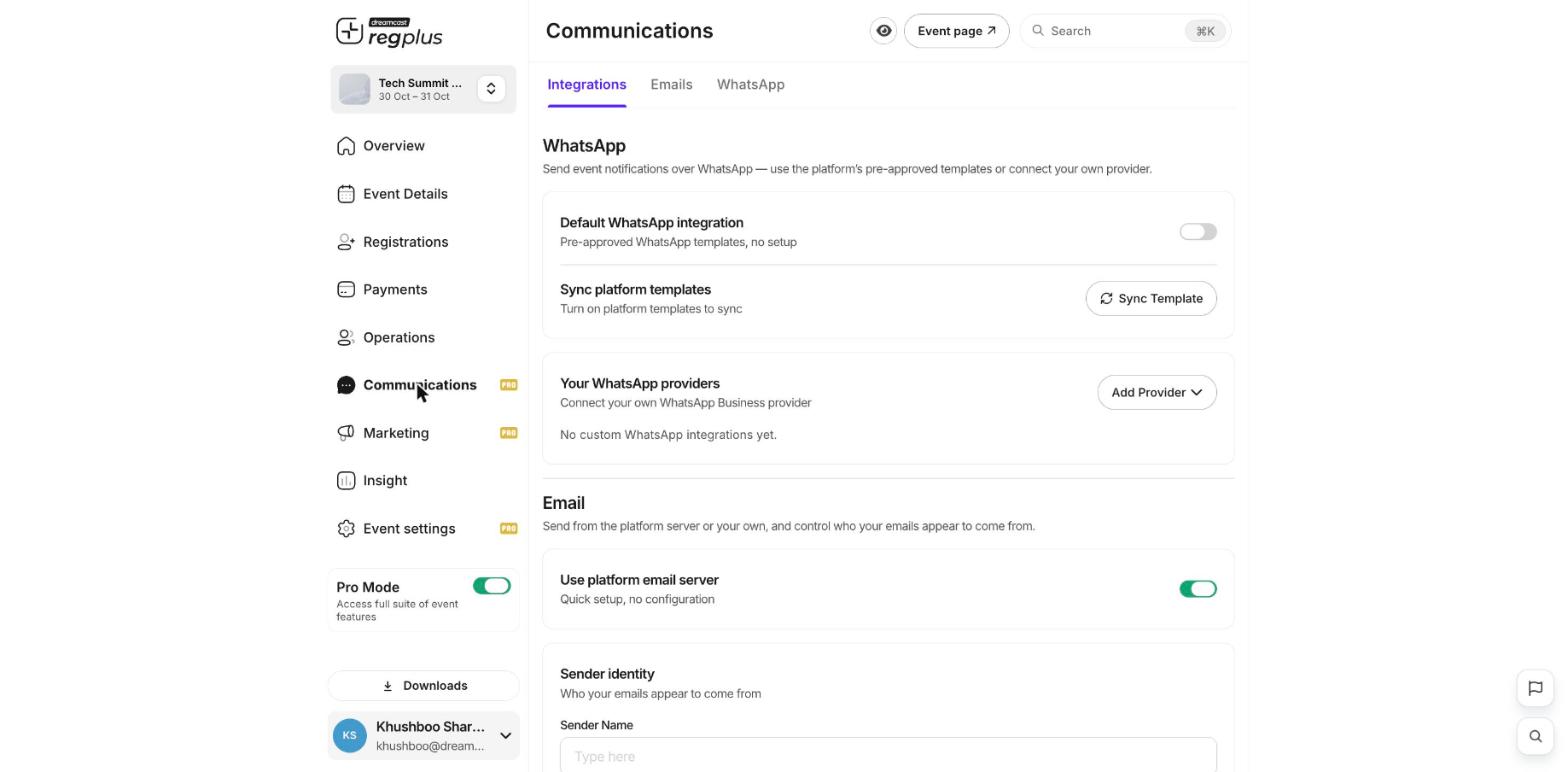Click the regplus logo
This screenshot has width=1568, height=772.
click(x=389, y=32)
